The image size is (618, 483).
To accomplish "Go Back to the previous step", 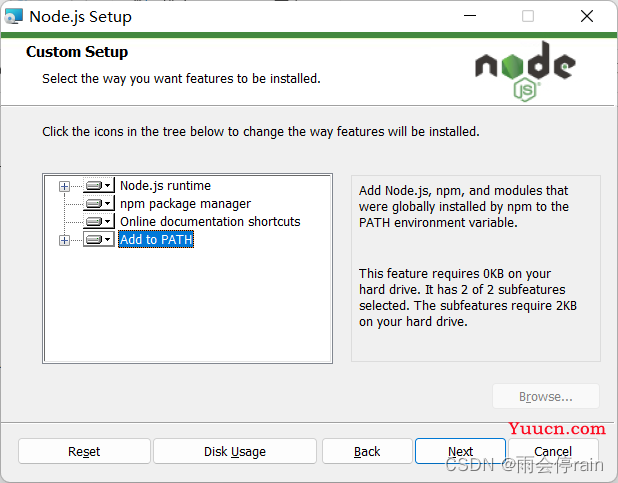I will click(x=367, y=451).
